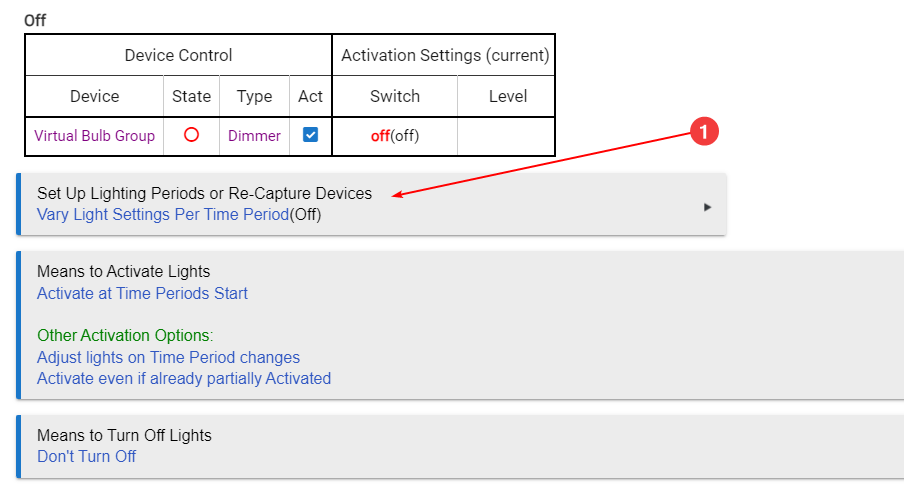Click the empty Level cell
Viewport: 904px width, 503px height.
(x=507, y=137)
